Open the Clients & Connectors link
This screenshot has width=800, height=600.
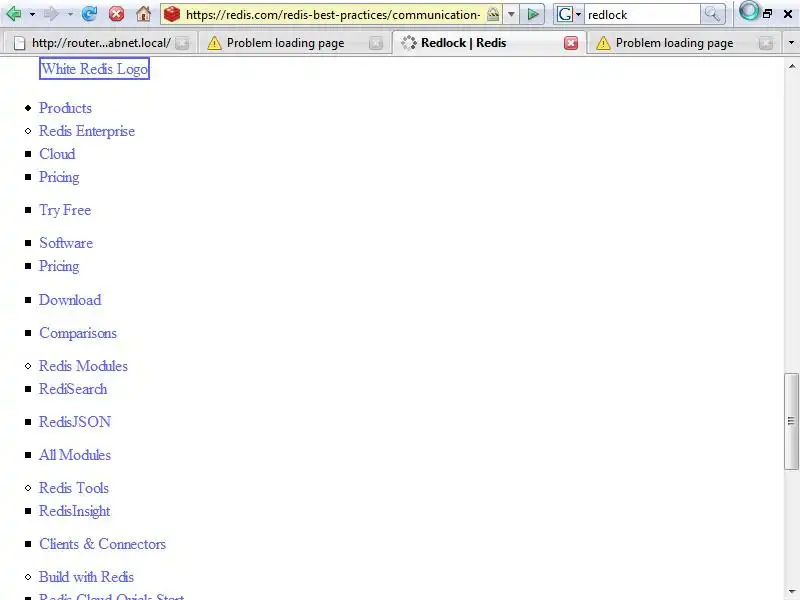tap(103, 544)
